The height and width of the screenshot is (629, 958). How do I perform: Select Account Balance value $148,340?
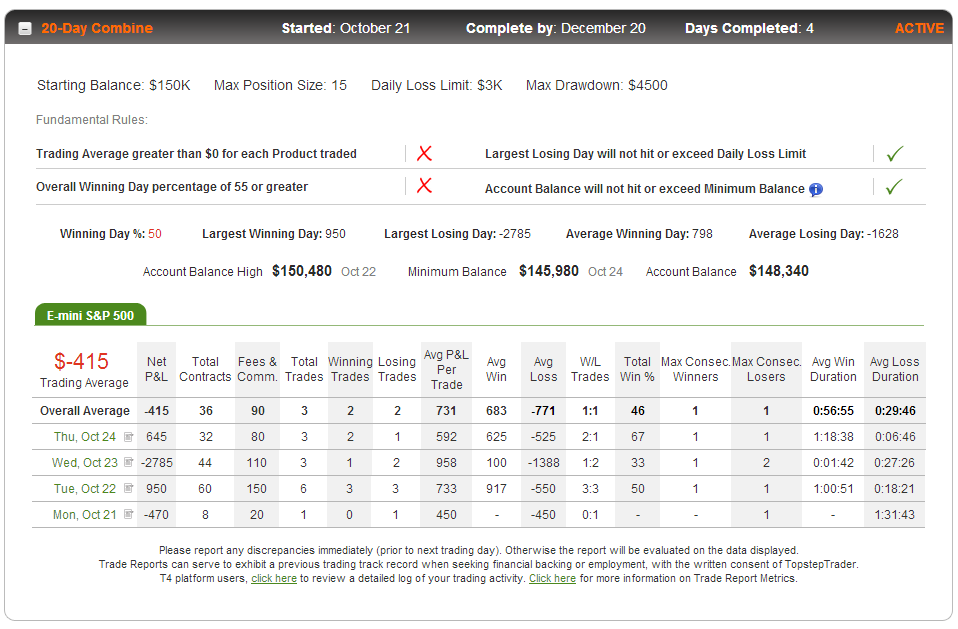(x=779, y=271)
